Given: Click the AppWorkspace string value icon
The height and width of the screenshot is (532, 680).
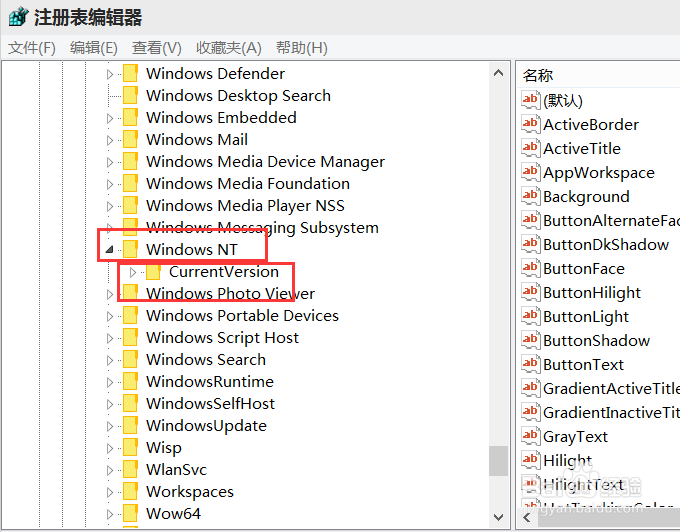Looking at the screenshot, I should [531, 172].
